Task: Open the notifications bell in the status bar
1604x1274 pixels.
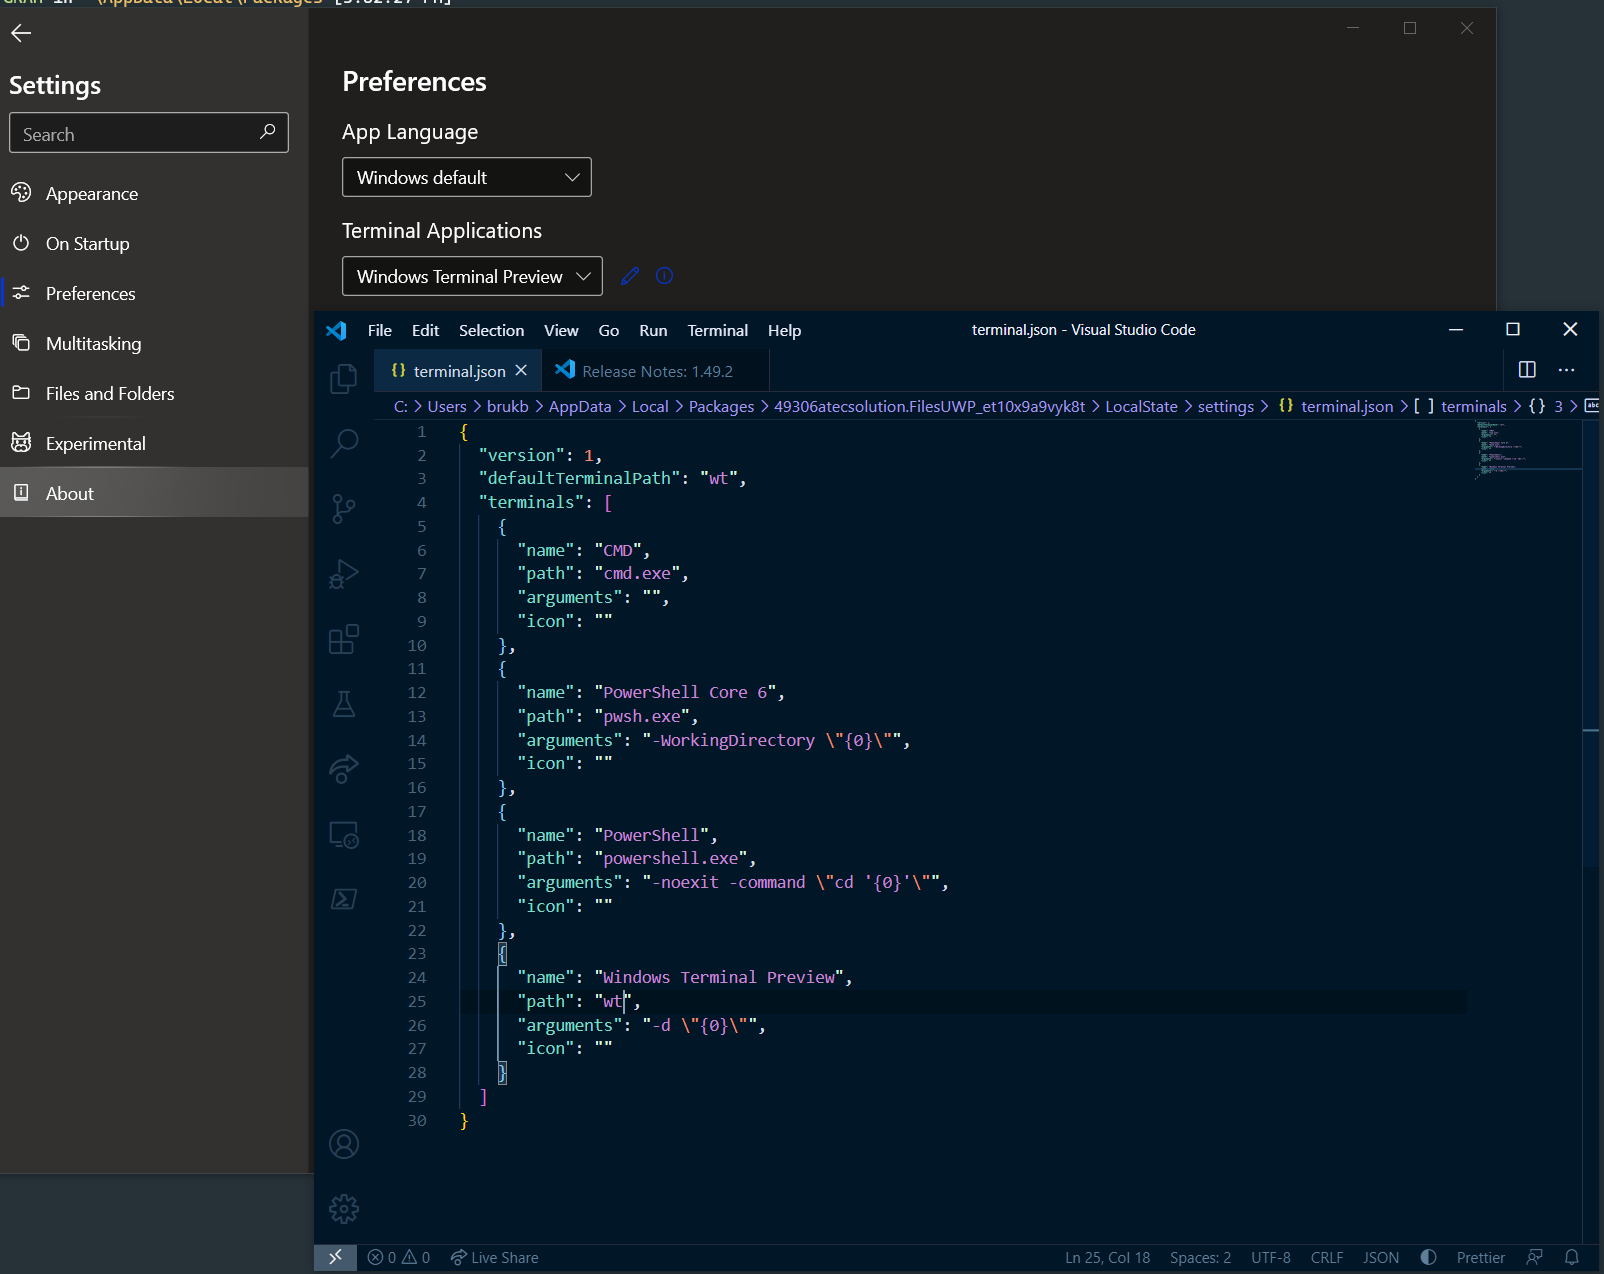Action: 1573,1257
